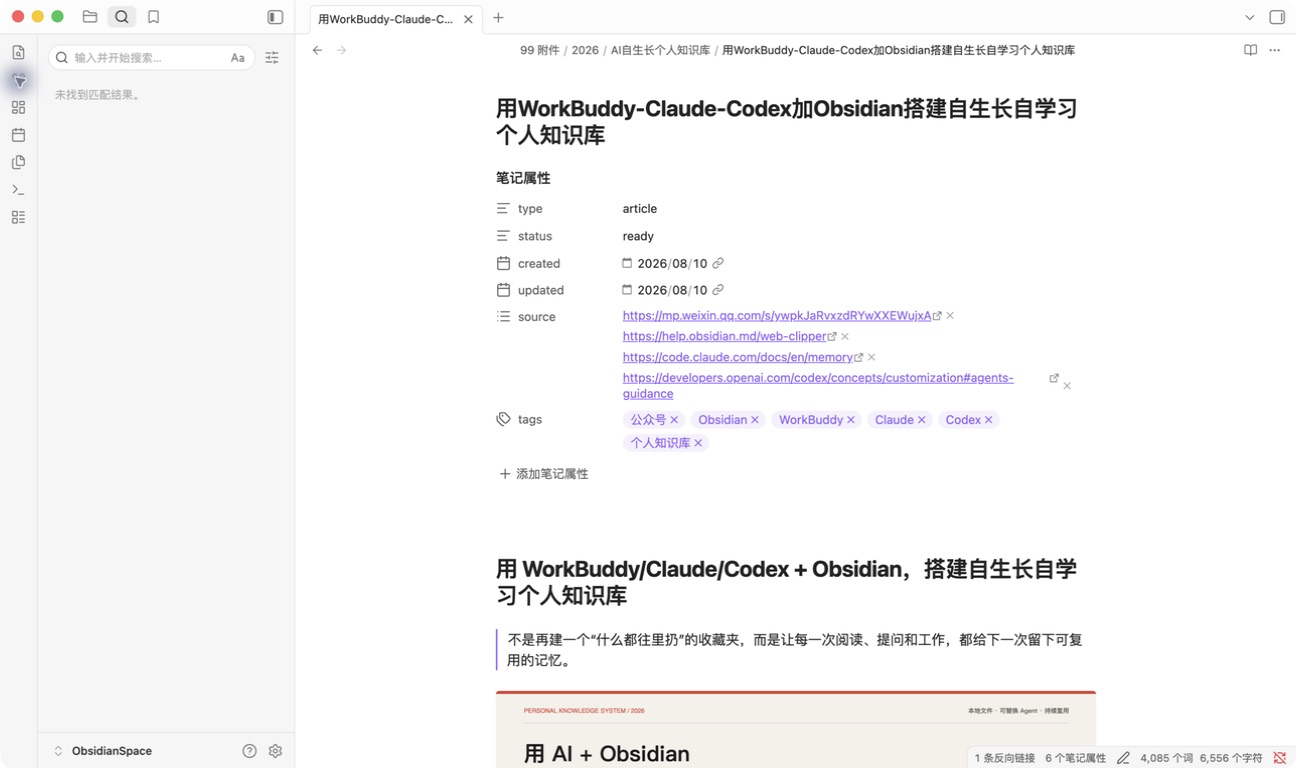This screenshot has width=1296, height=768.
Task: Click the insert template ribbon icon
Action: [18, 162]
